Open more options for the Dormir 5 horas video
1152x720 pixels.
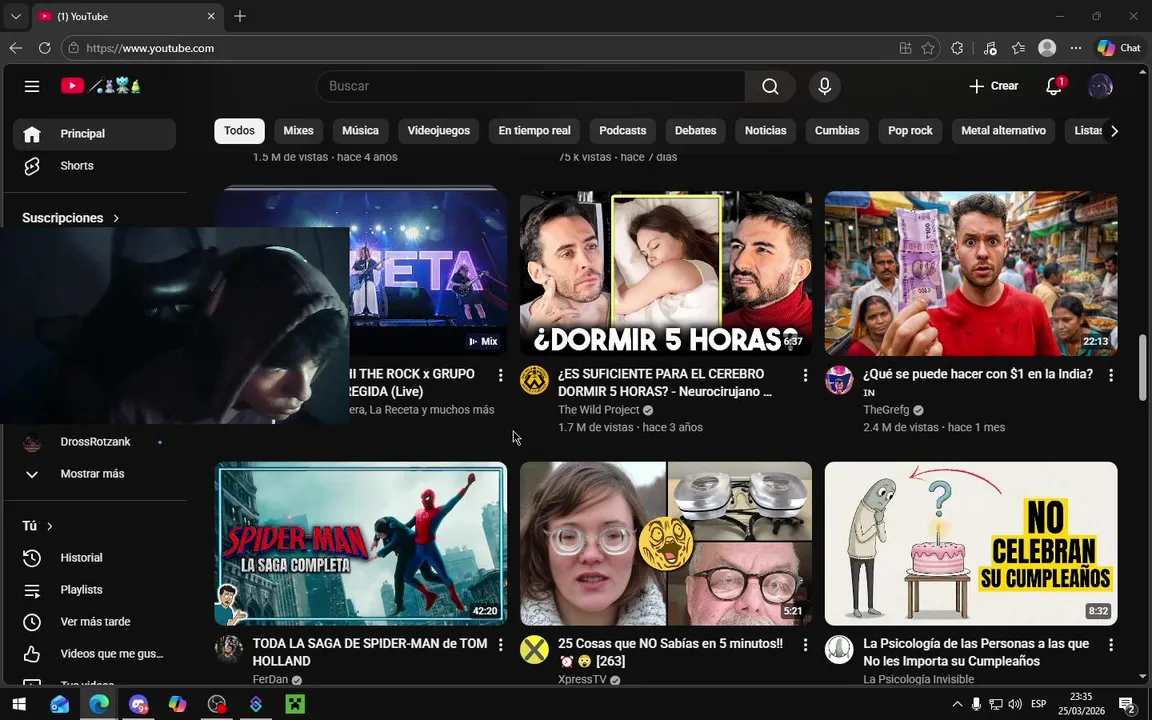805,375
